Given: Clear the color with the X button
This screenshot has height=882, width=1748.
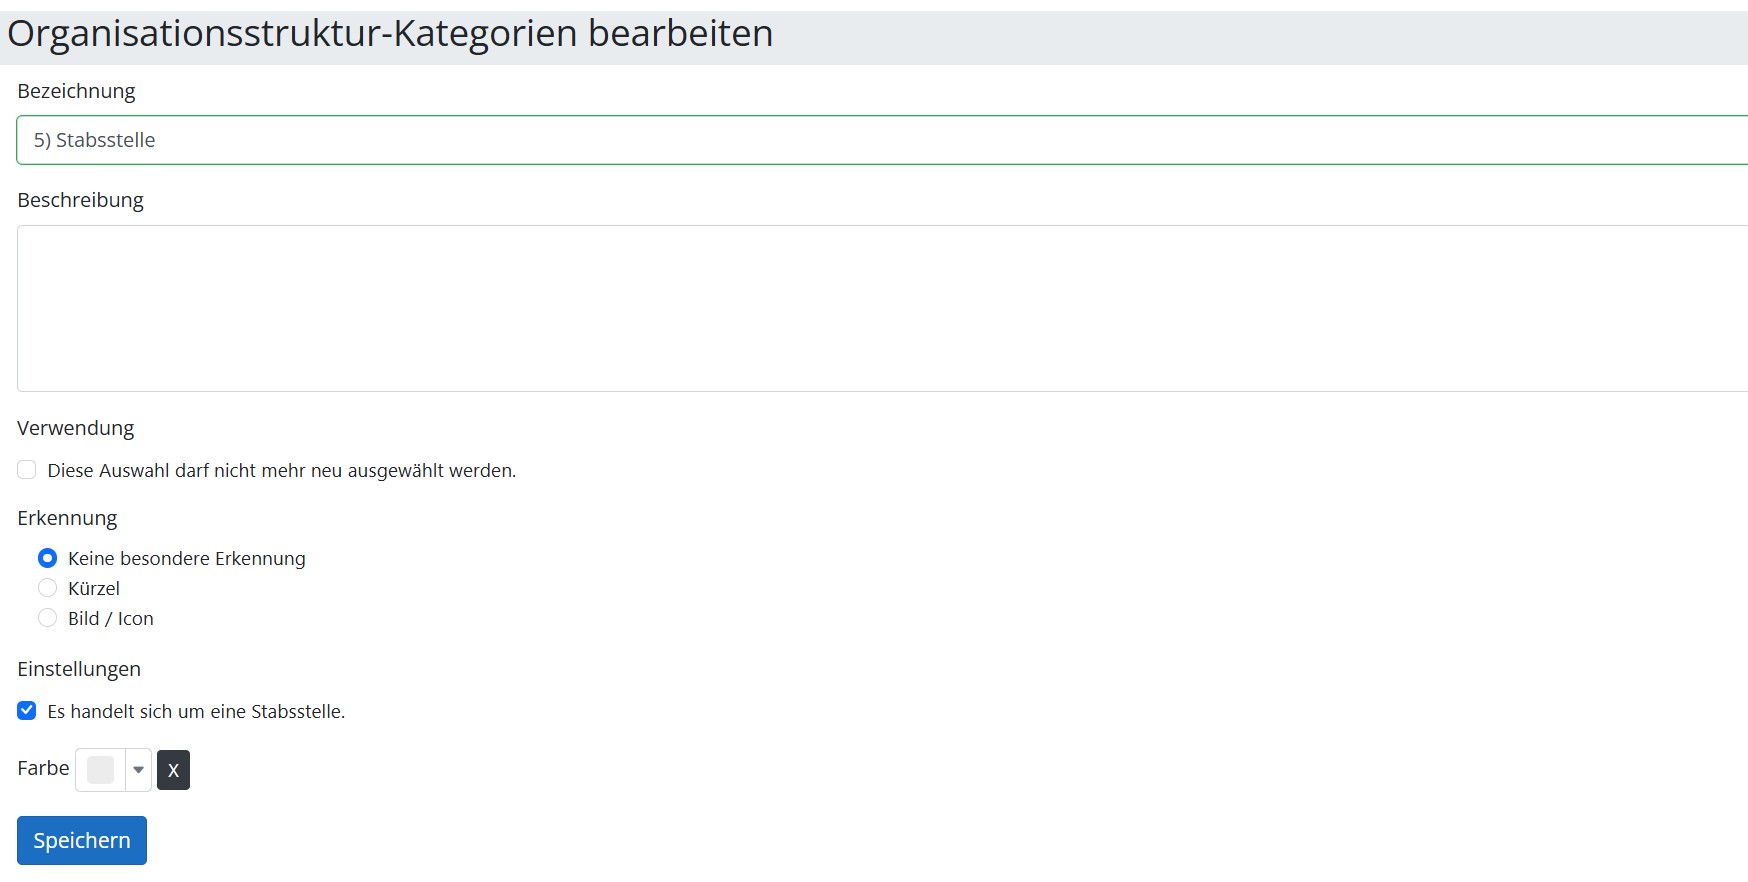Looking at the screenshot, I should [173, 770].
